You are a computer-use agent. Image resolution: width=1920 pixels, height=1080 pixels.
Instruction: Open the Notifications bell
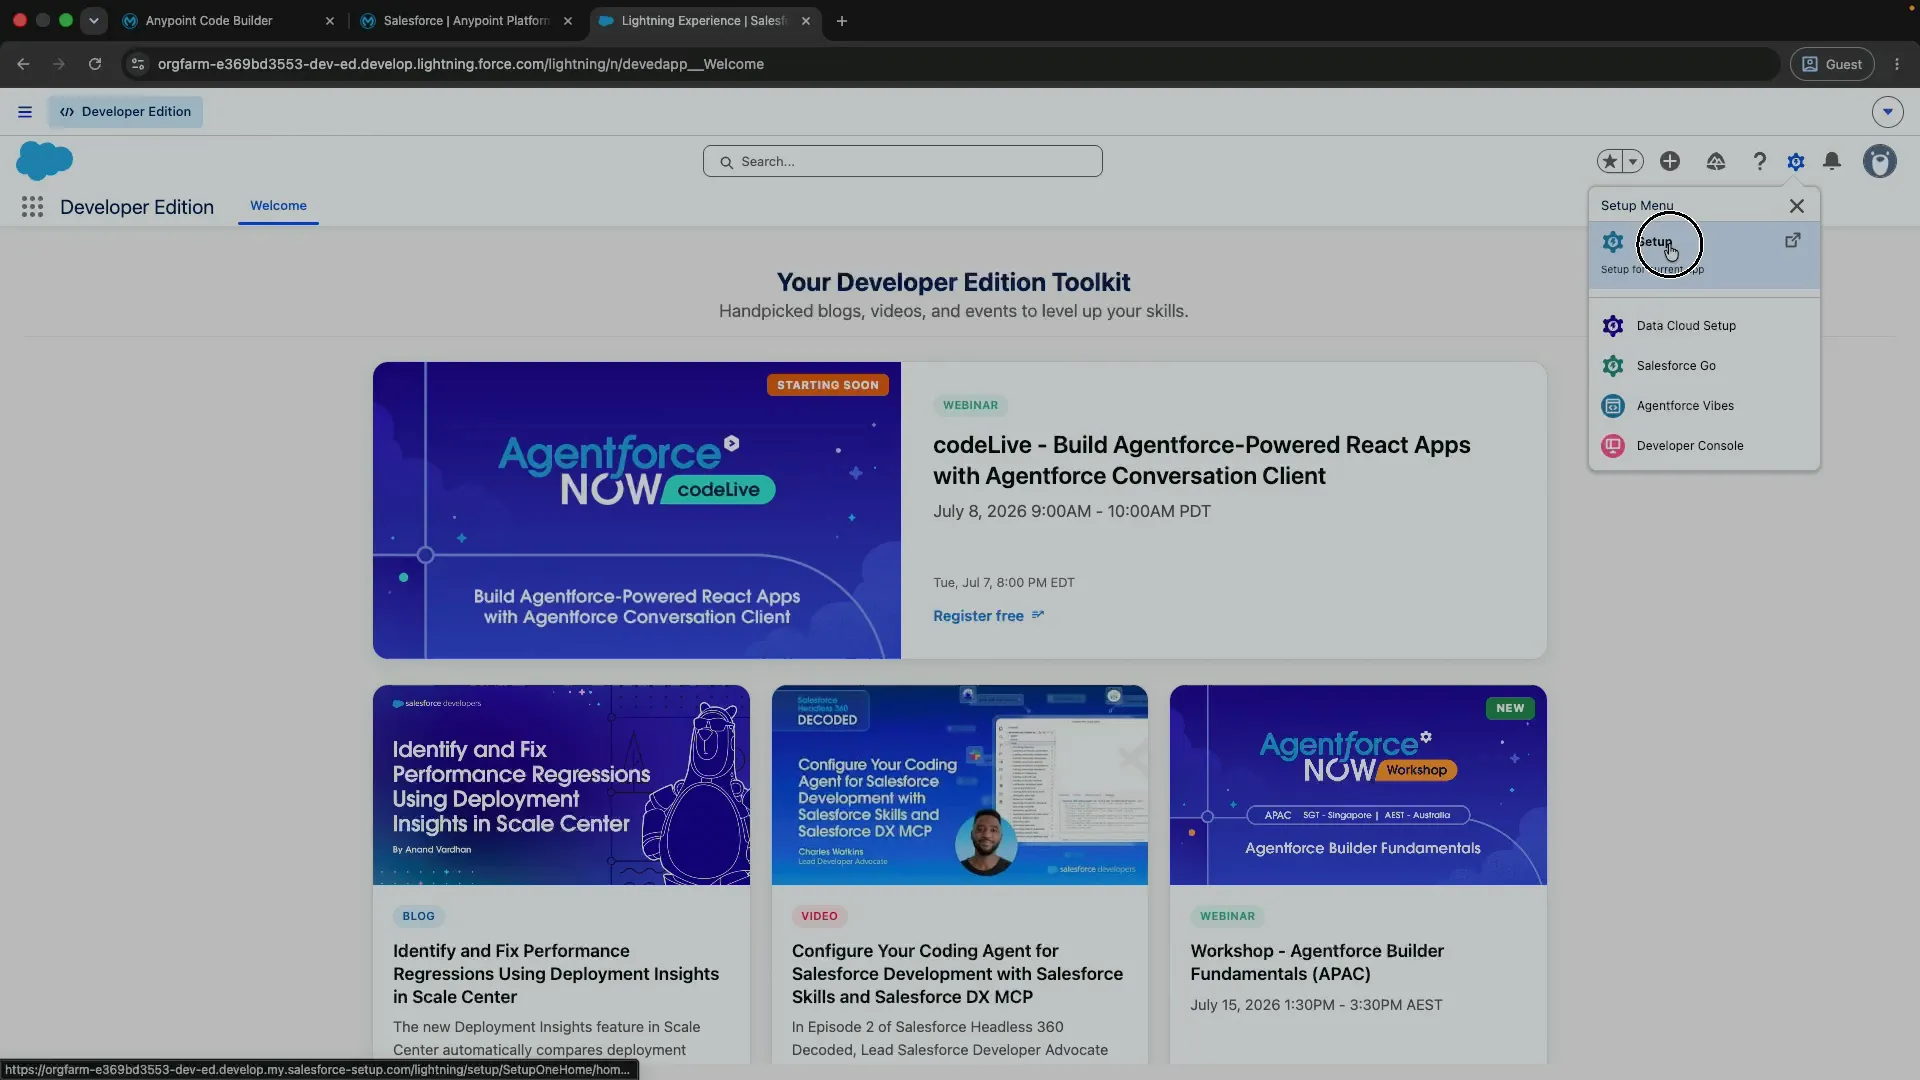tap(1832, 161)
